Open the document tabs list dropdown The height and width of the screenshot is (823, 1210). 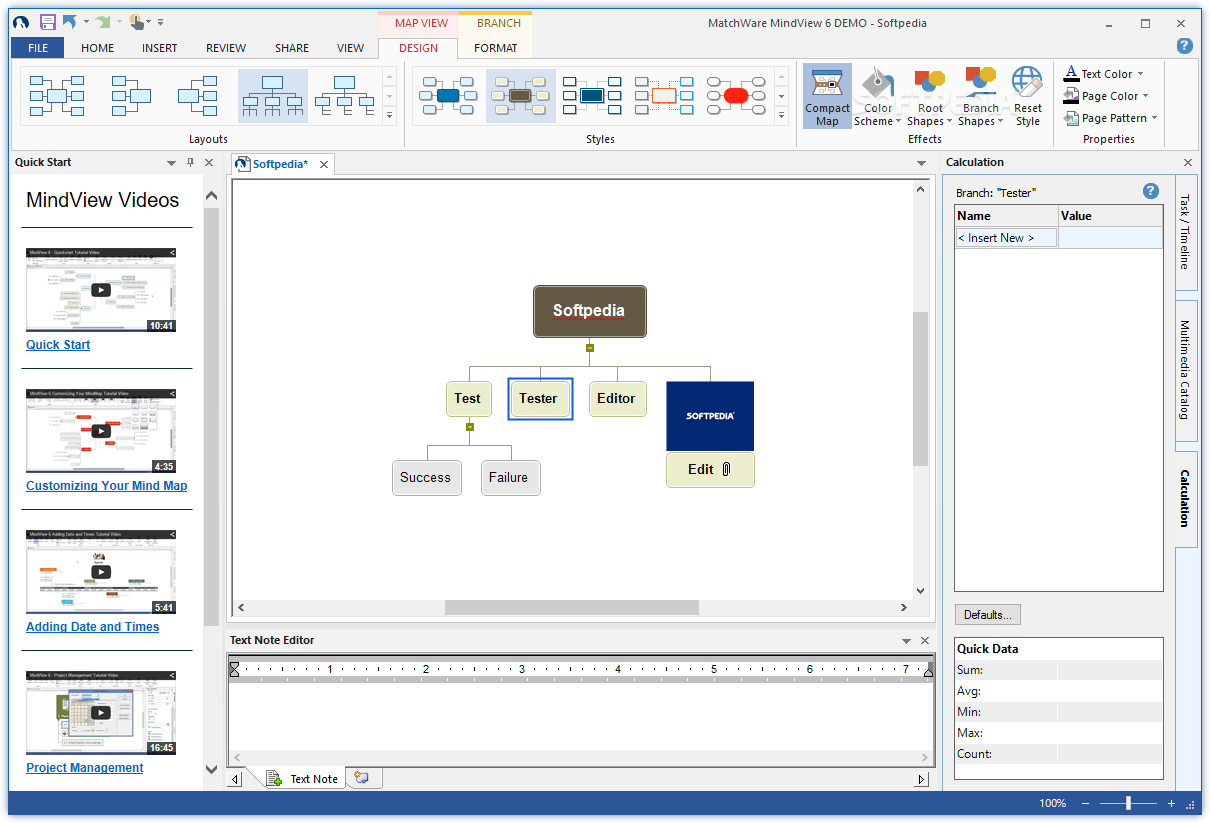[922, 164]
